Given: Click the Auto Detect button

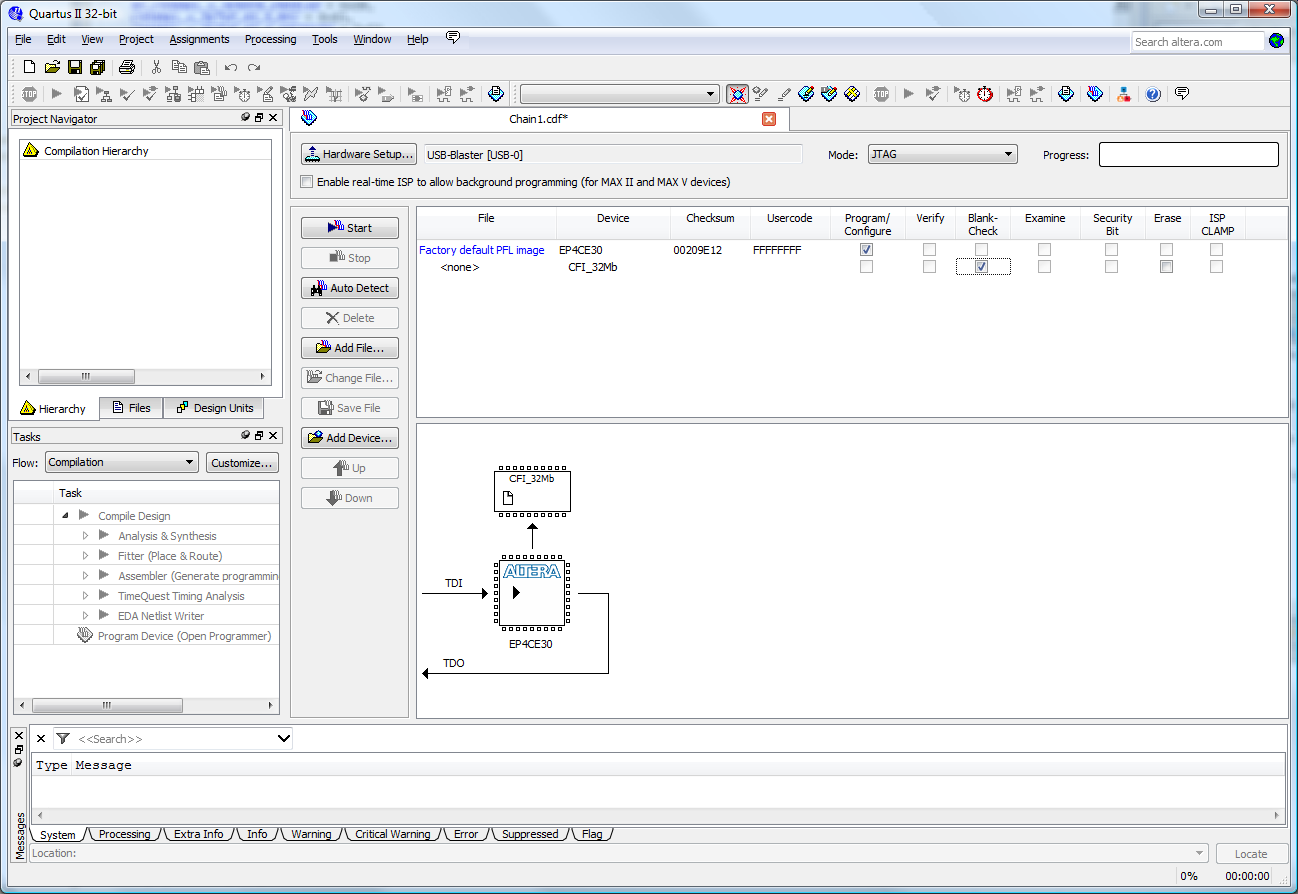Looking at the screenshot, I should (350, 288).
